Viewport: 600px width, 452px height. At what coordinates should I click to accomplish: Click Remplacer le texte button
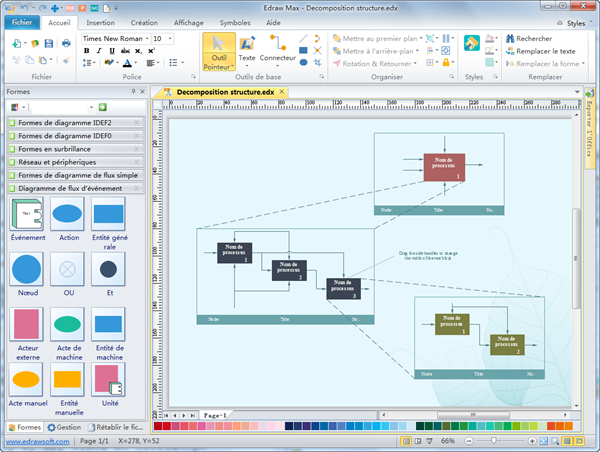click(x=538, y=51)
